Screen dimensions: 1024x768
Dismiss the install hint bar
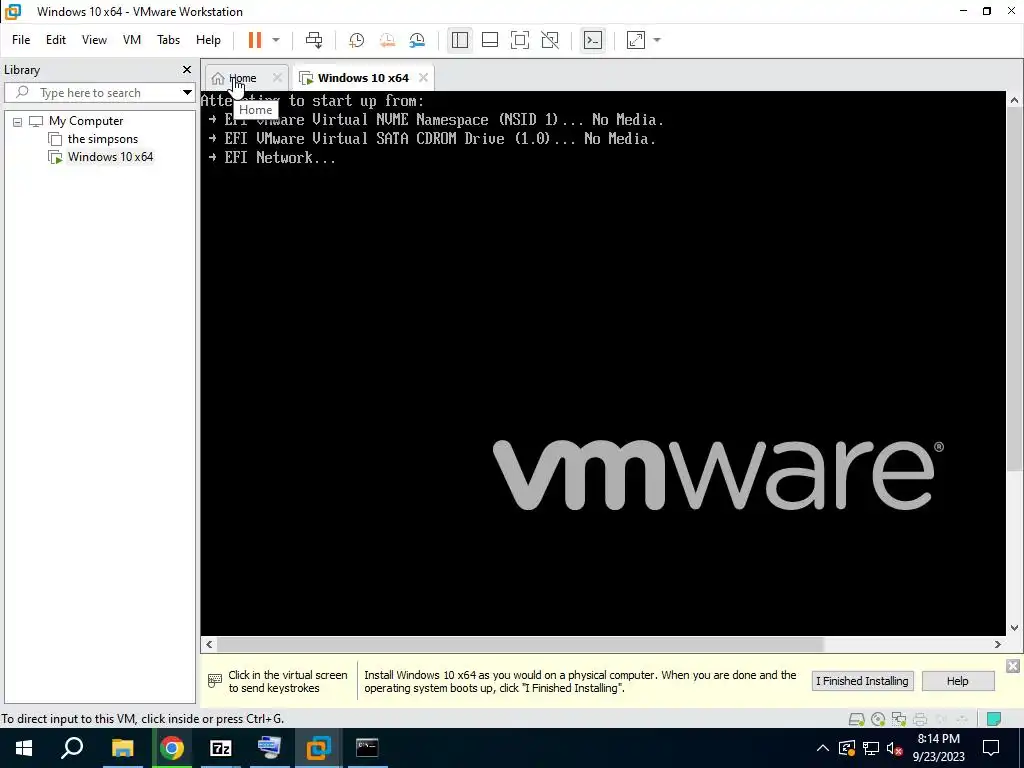click(x=1013, y=666)
